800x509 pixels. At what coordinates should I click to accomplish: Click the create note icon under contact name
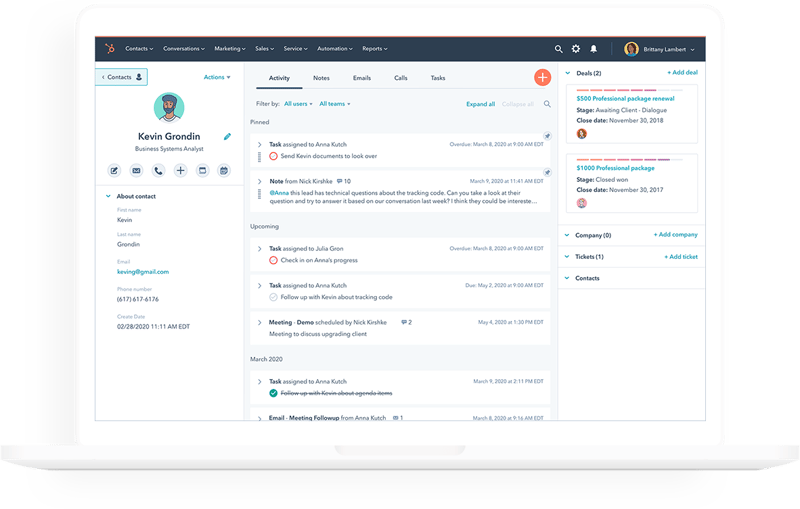[x=114, y=171]
